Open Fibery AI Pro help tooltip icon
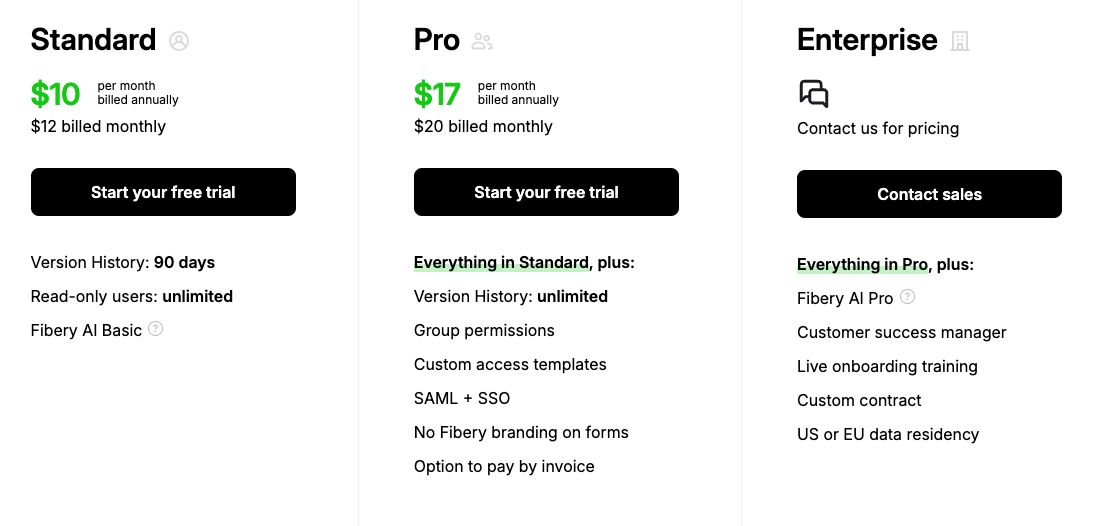1100x526 pixels. point(907,297)
